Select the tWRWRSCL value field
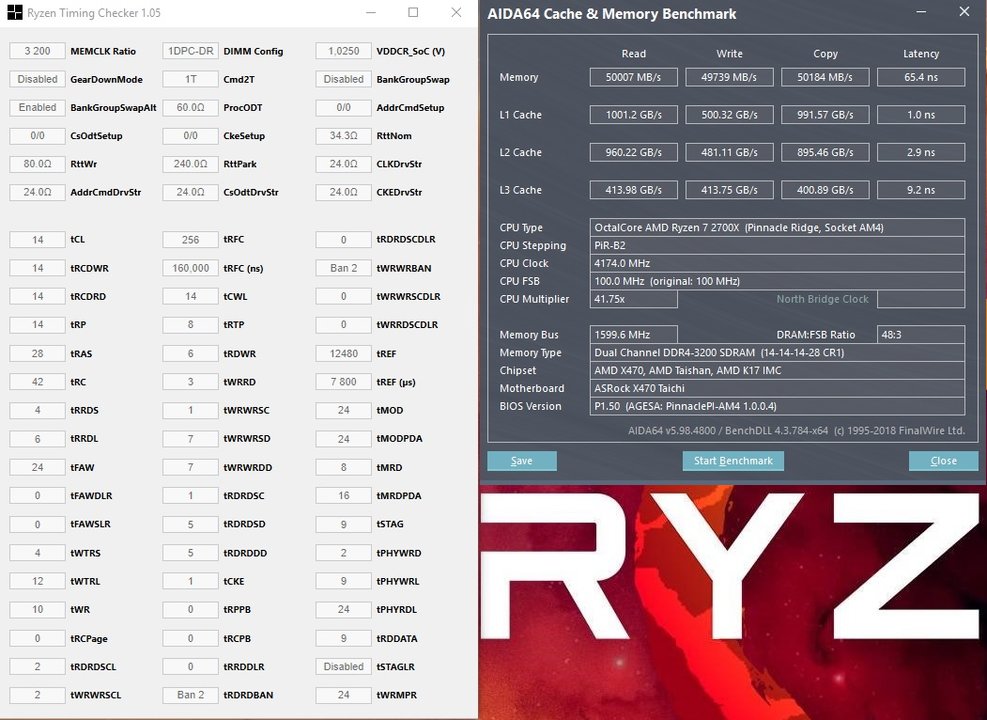Viewport: 987px width, 720px height. (37, 695)
